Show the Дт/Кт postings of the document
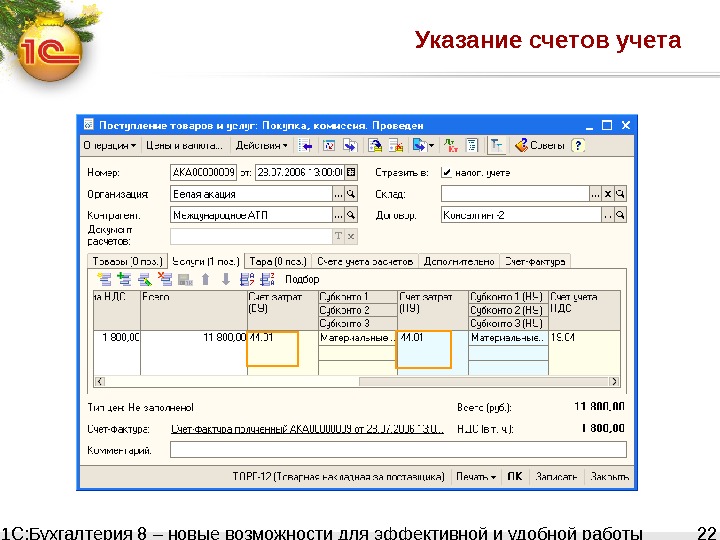Image resolution: width=720 pixels, height=540 pixels. [x=451, y=146]
